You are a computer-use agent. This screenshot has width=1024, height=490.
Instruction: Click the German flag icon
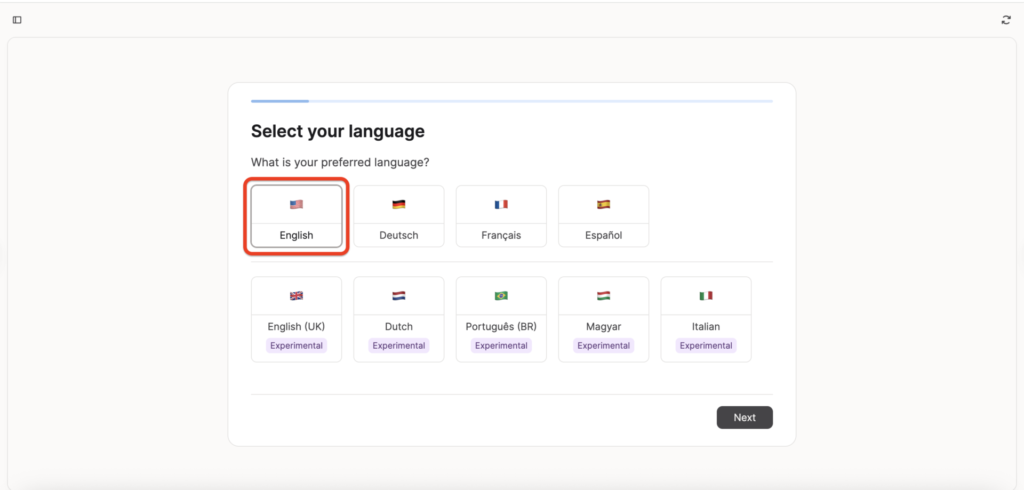tap(399, 204)
